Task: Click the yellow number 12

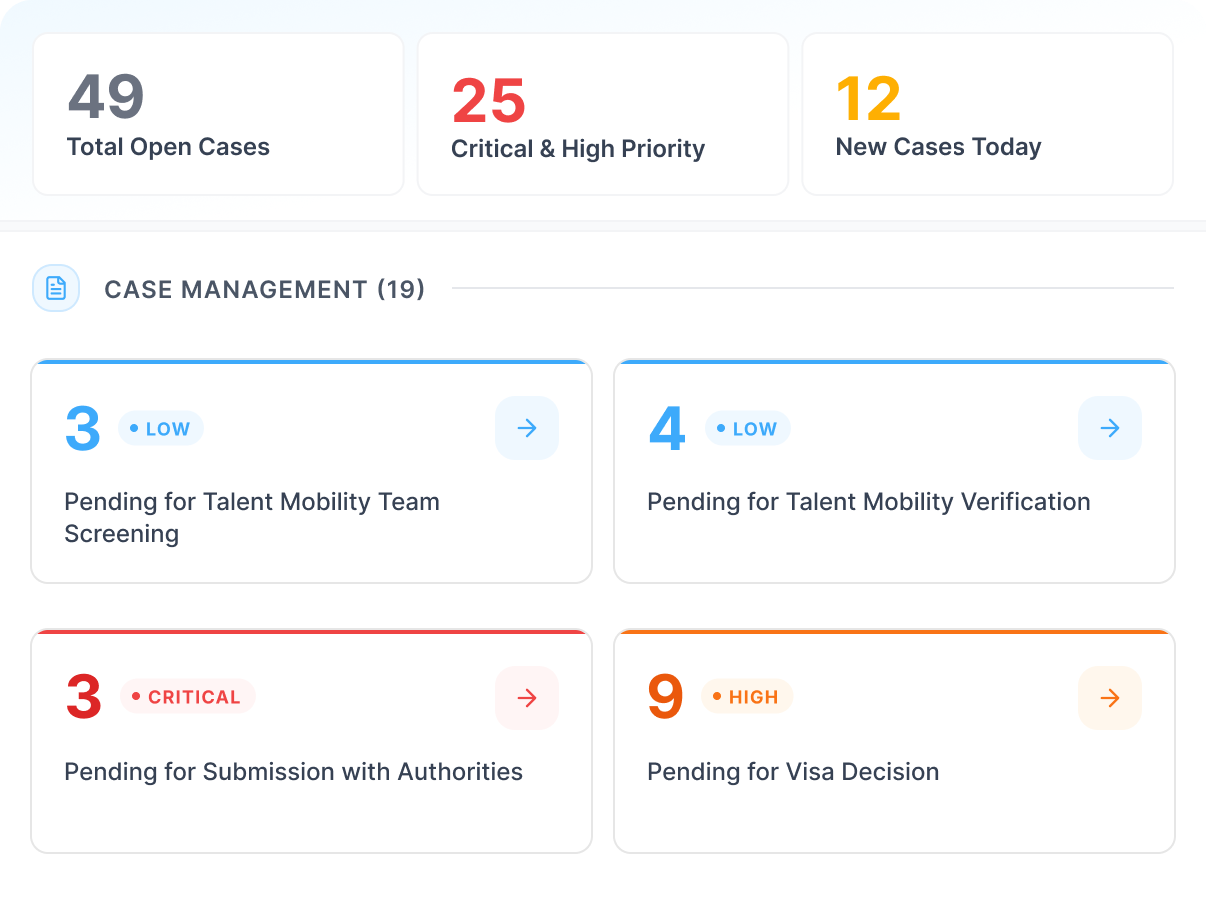Action: point(868,98)
